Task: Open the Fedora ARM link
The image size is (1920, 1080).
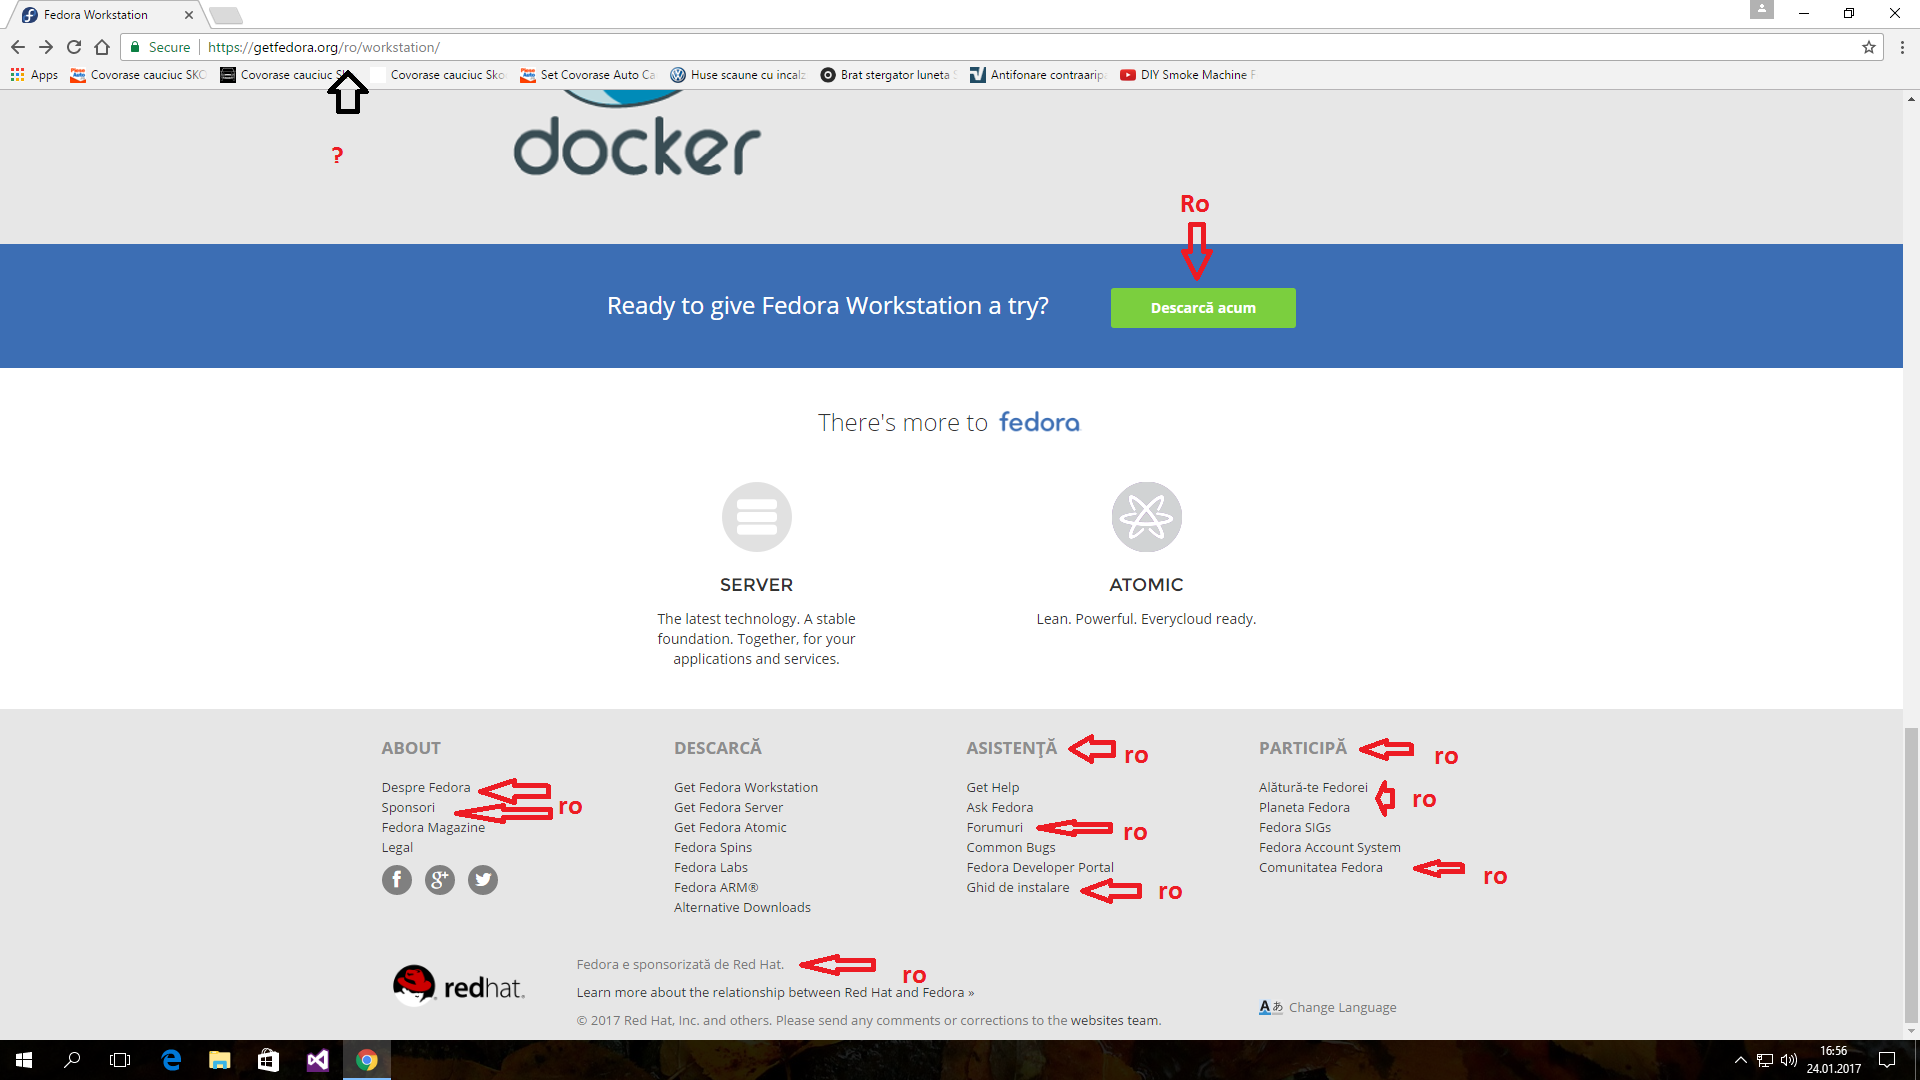Action: point(716,888)
